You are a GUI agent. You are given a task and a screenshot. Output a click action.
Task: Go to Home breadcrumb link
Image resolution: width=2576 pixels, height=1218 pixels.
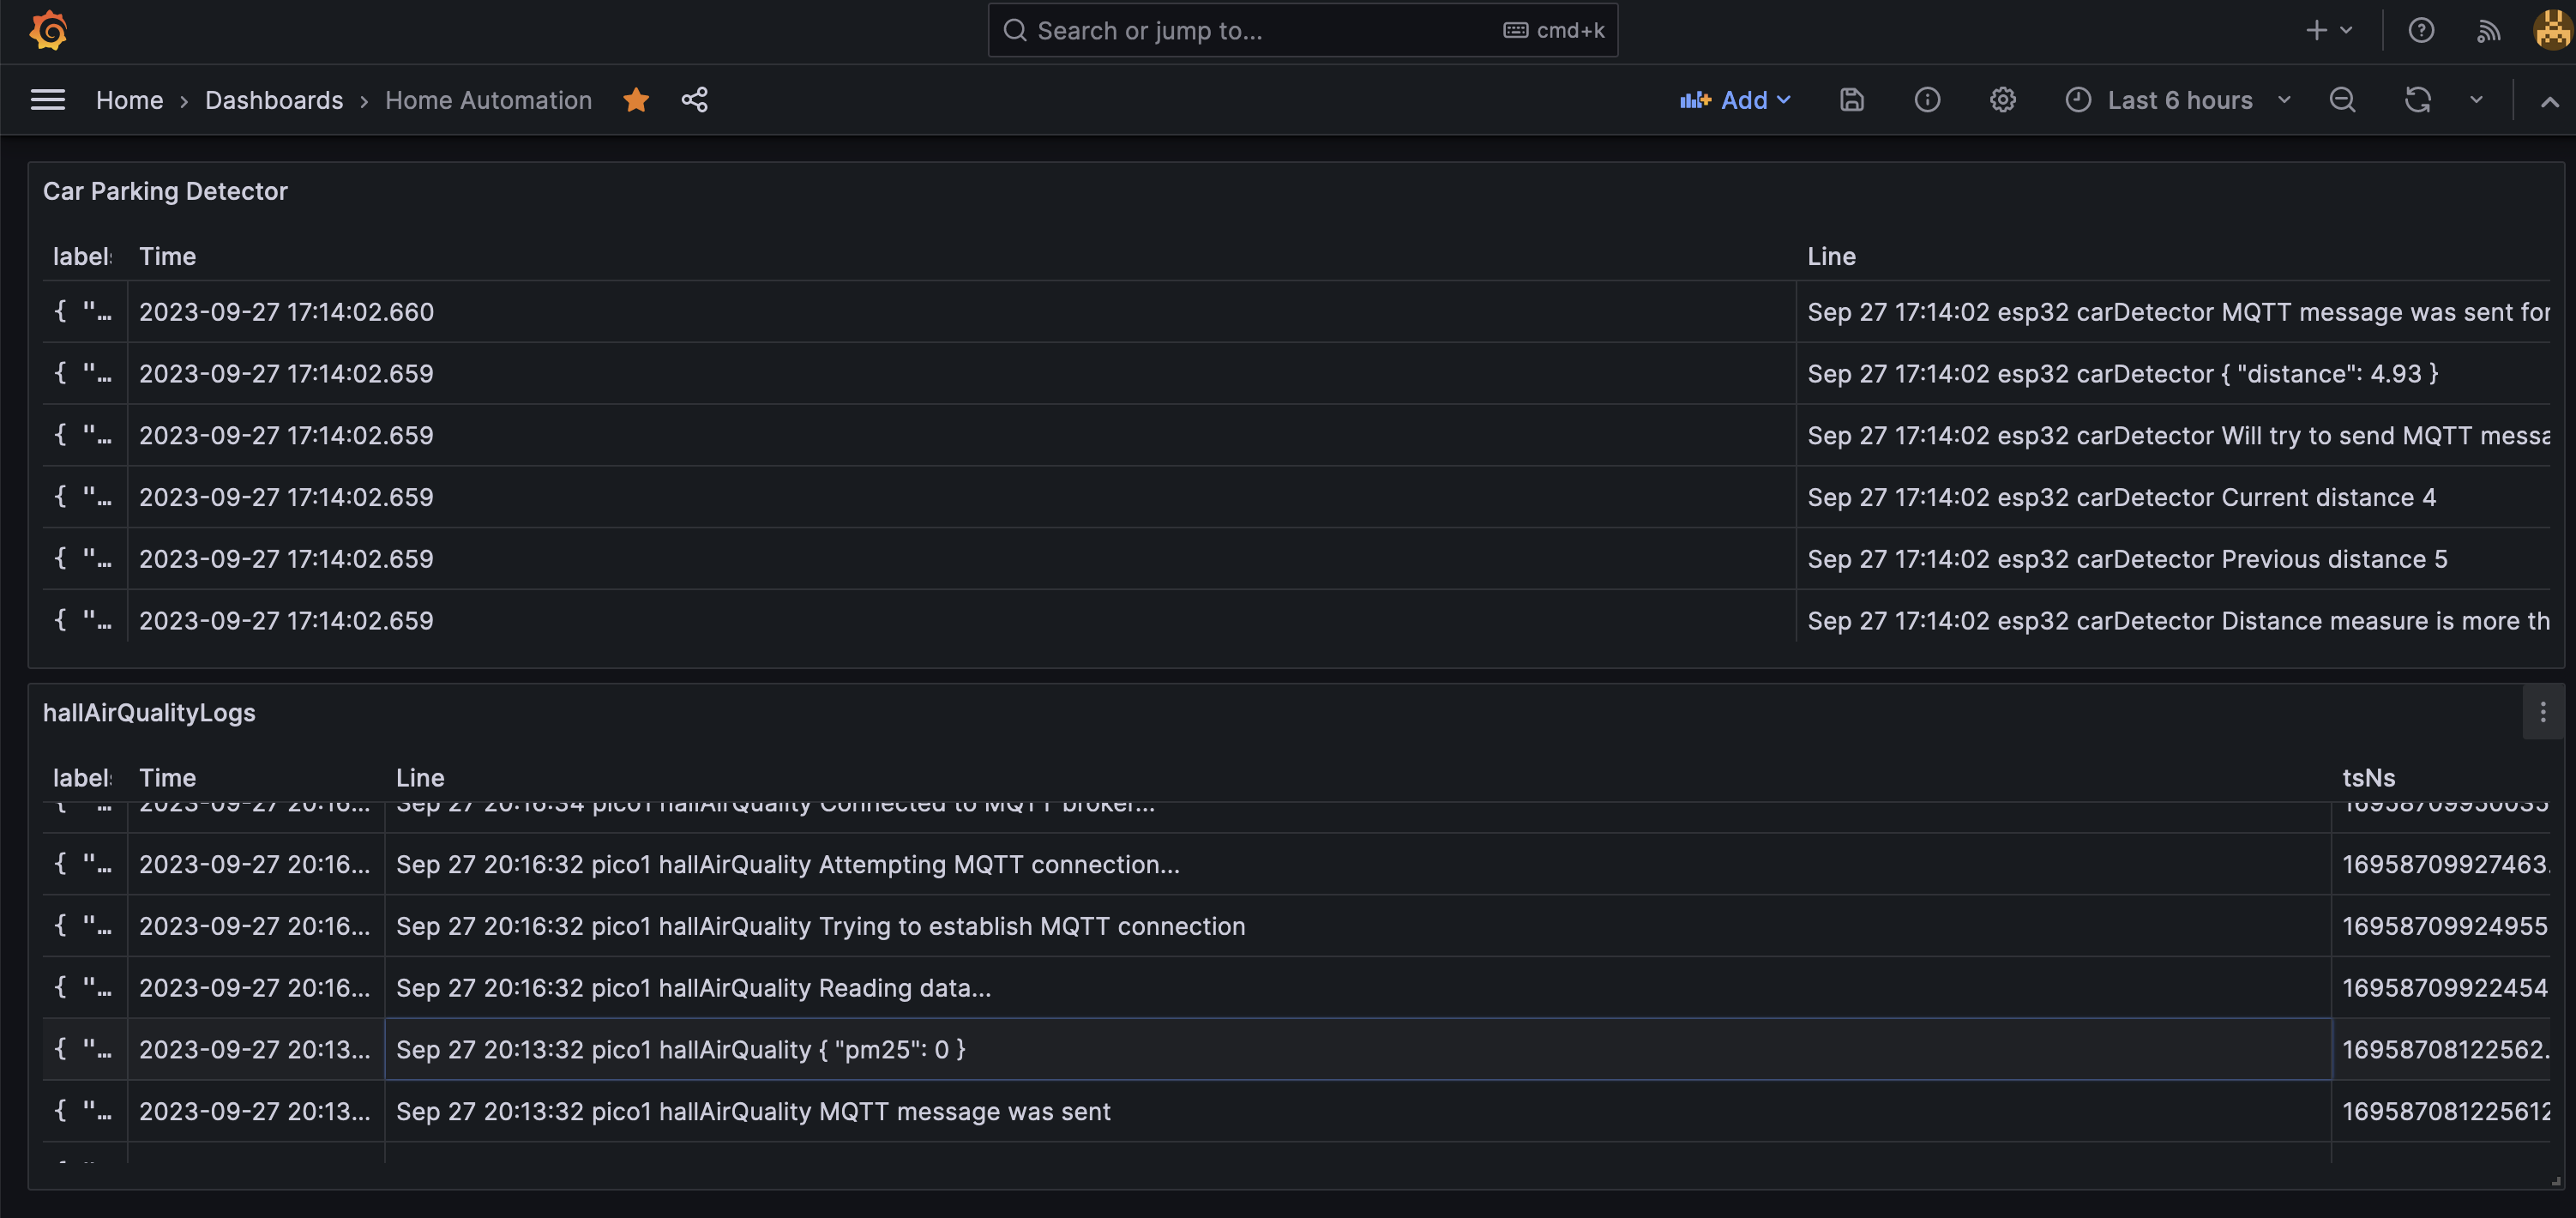129,100
